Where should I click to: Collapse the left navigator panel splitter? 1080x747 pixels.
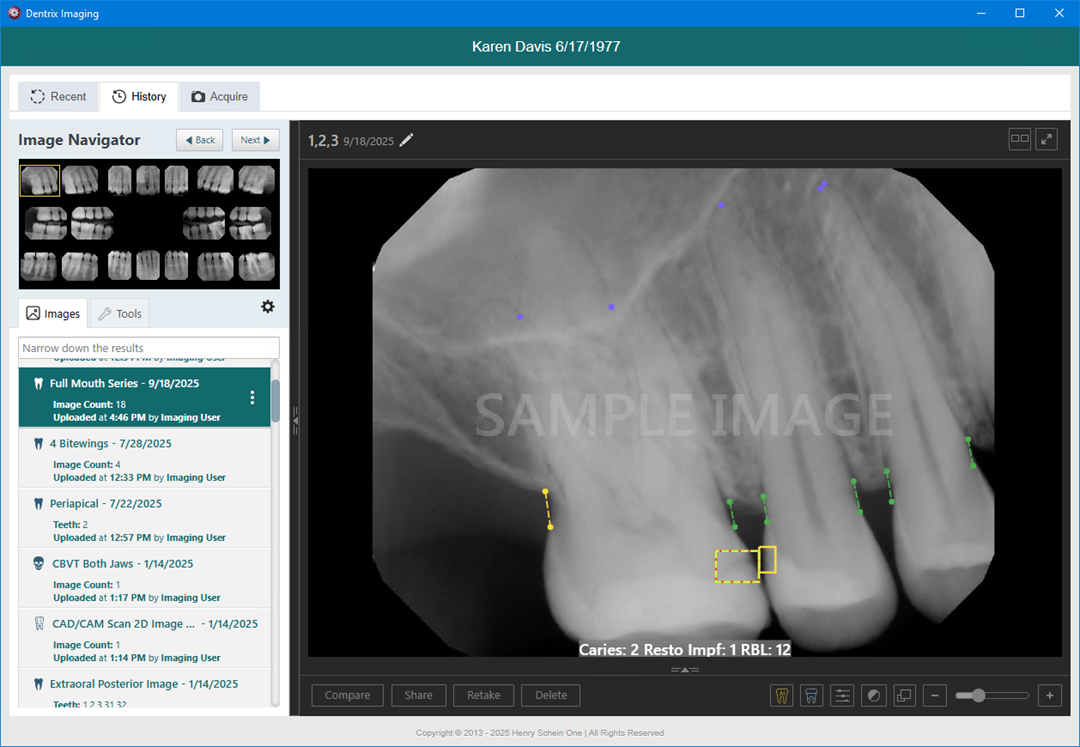point(295,422)
